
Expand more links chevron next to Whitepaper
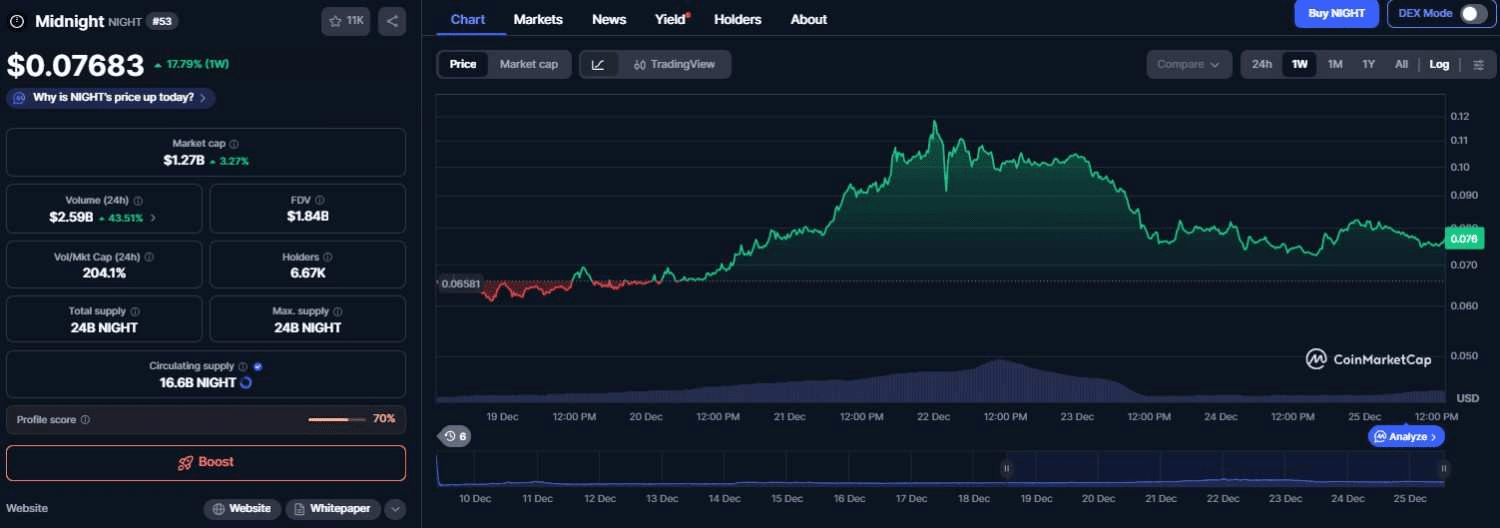396,509
